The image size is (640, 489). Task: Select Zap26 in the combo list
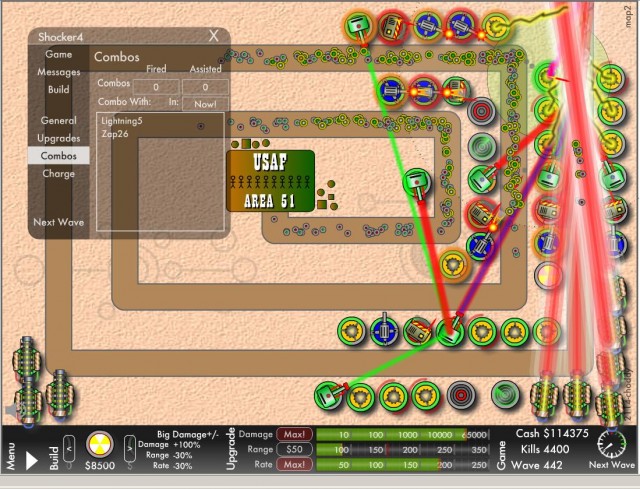click(115, 133)
